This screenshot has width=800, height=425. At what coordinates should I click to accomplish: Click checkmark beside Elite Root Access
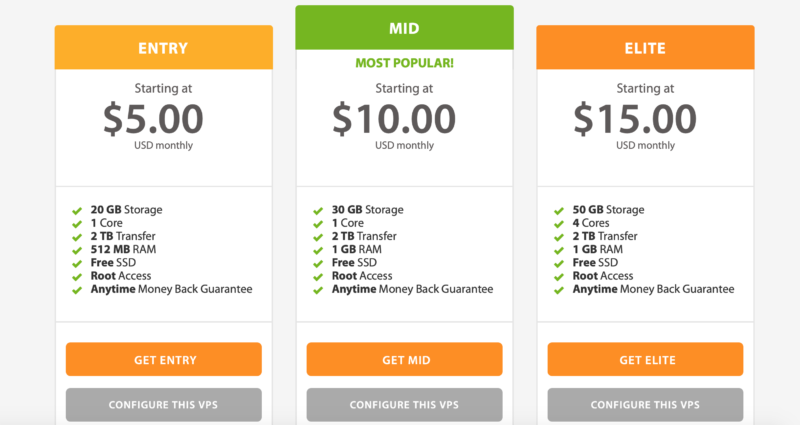(558, 276)
